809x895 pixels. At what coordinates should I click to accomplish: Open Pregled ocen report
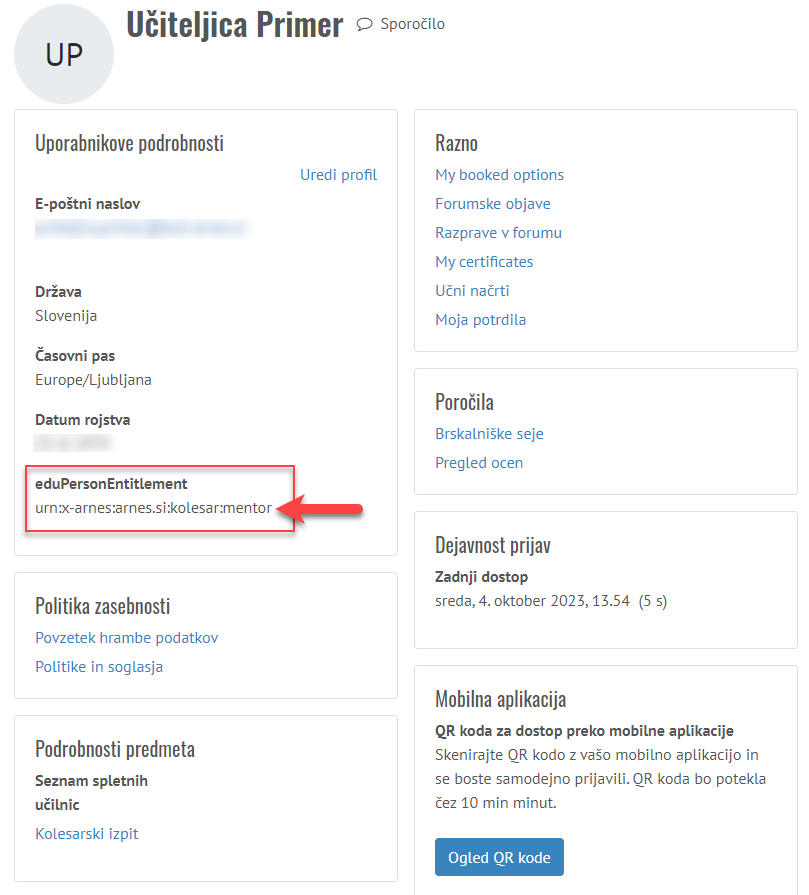(x=479, y=463)
